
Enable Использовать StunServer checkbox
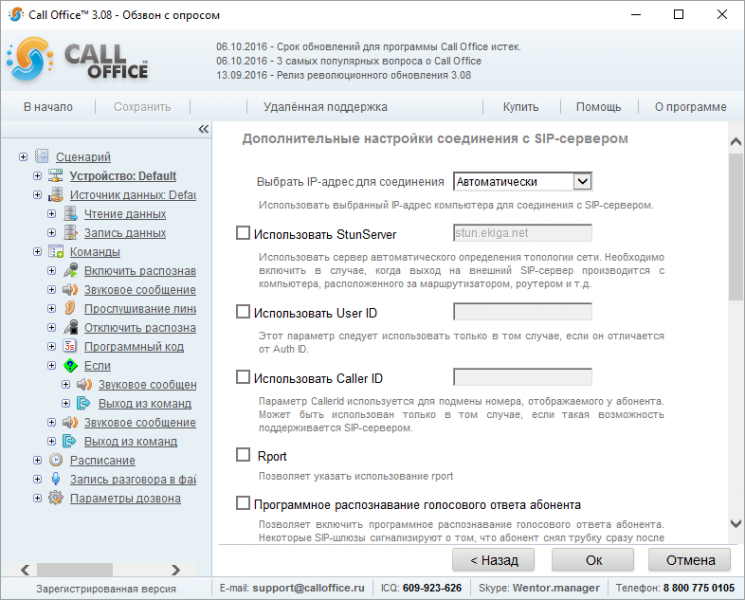pos(243,233)
